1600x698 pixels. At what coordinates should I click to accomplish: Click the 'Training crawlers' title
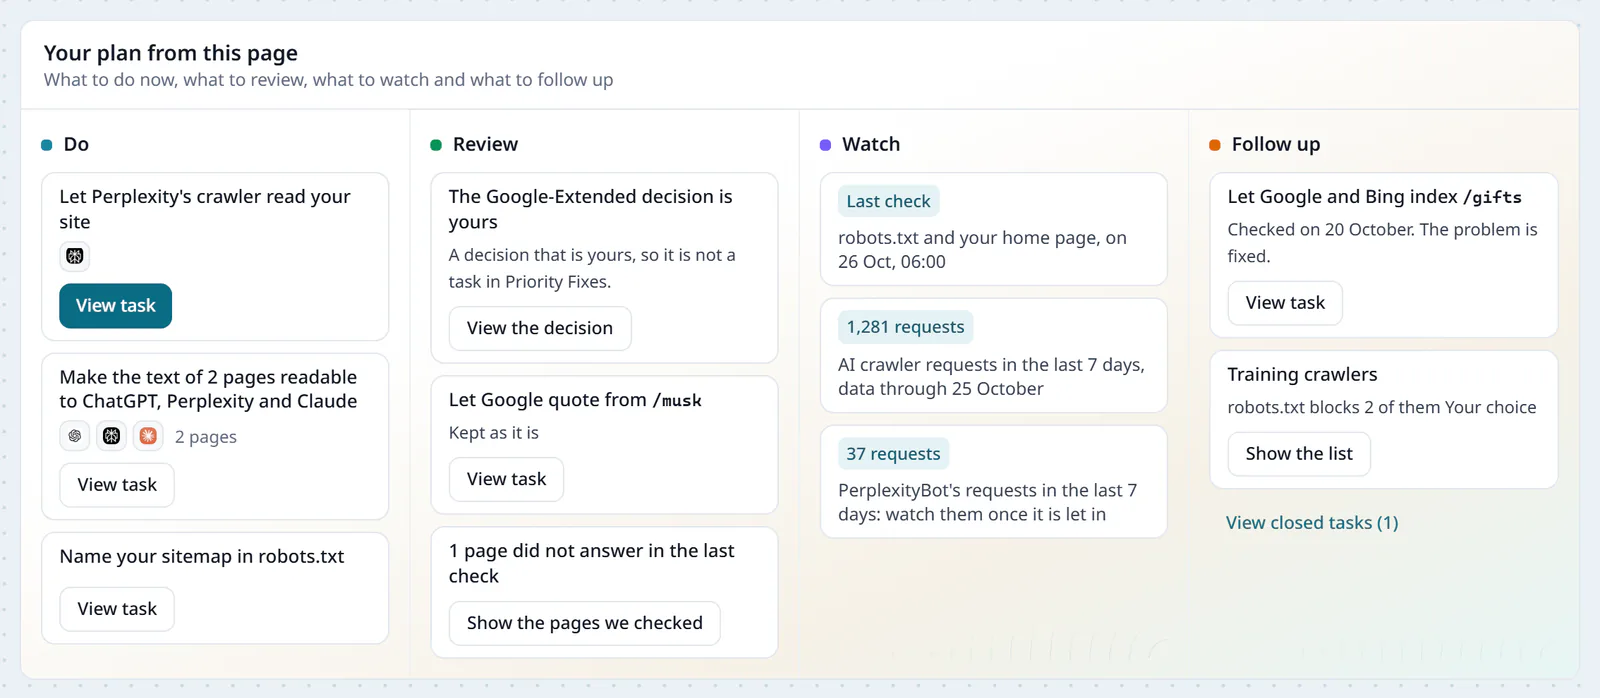1302,374
